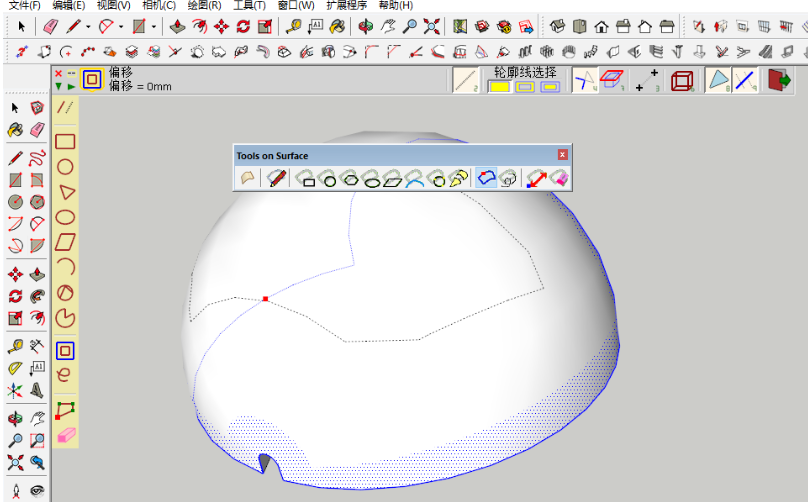Open the arc tool dropdown arrow
Viewport: 808px width, 502px height.
(121, 27)
